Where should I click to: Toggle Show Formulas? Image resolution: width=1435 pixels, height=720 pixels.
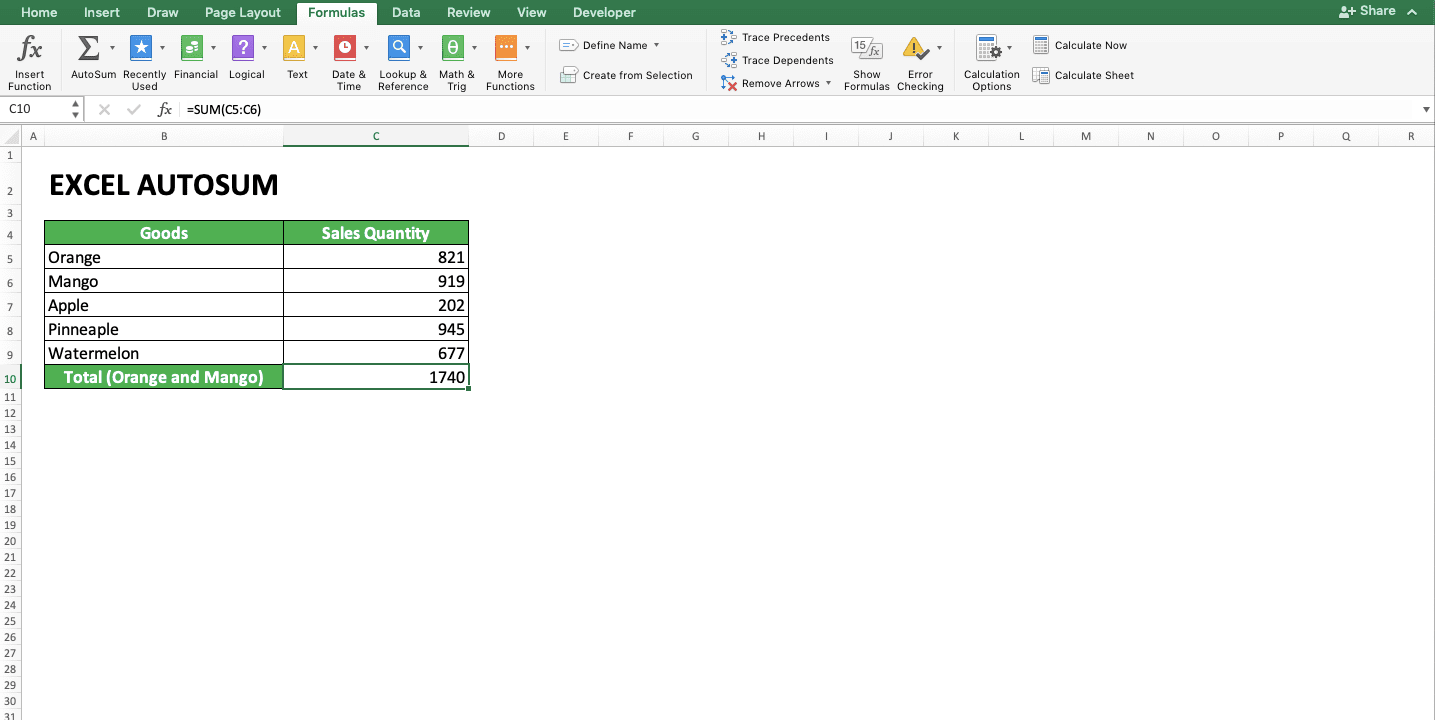pyautogui.click(x=867, y=64)
